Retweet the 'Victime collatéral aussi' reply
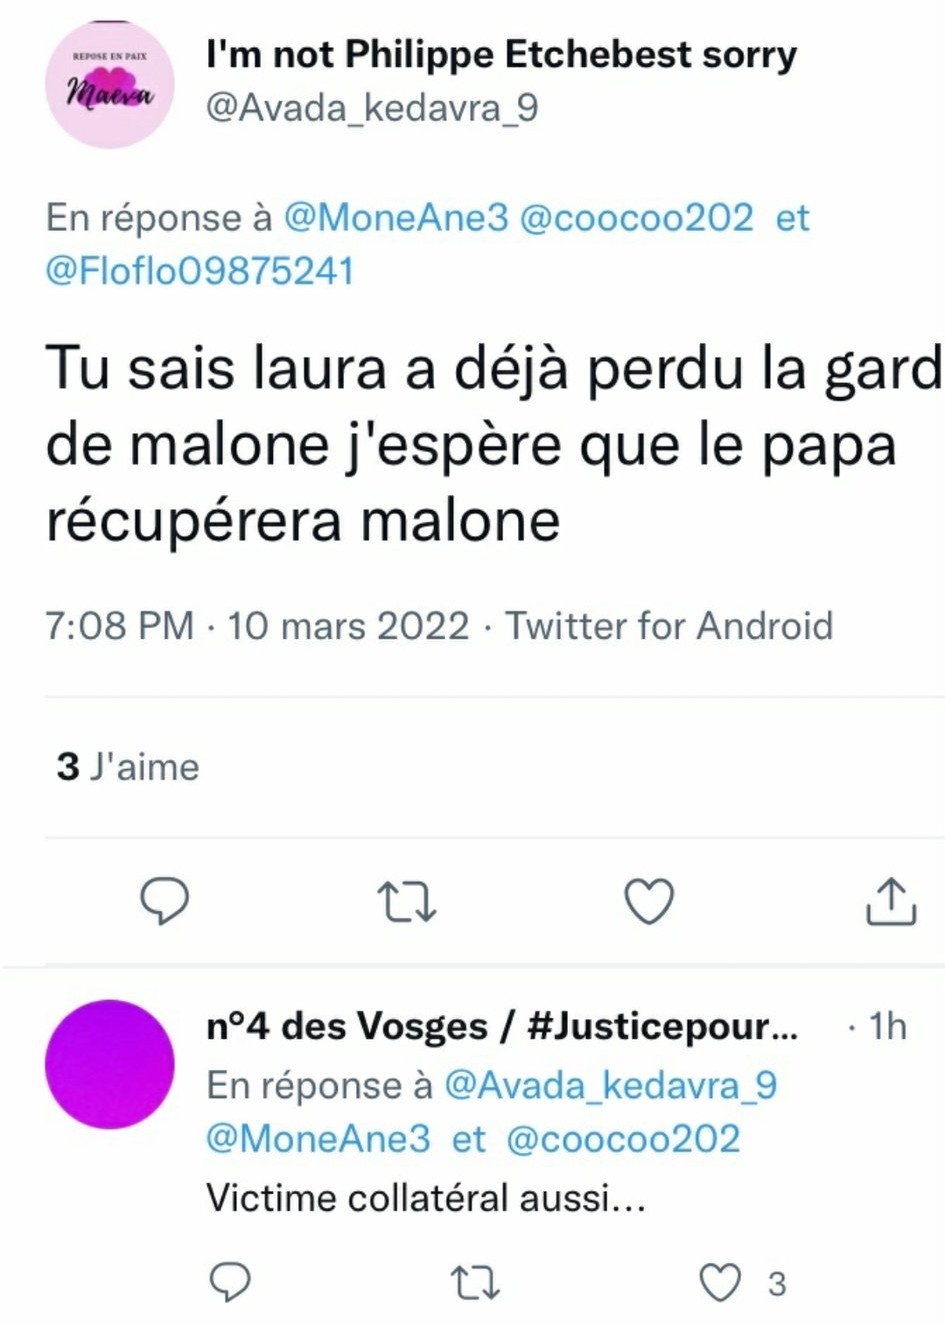The width and height of the screenshot is (945, 1324). click(x=474, y=1282)
